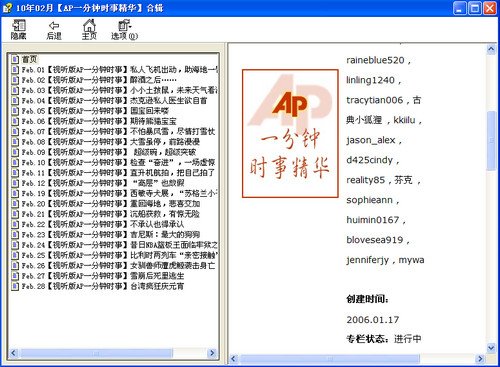
Task: Open Feb. 03 topic about 小小土拨鼠
Action: [x=119, y=90]
